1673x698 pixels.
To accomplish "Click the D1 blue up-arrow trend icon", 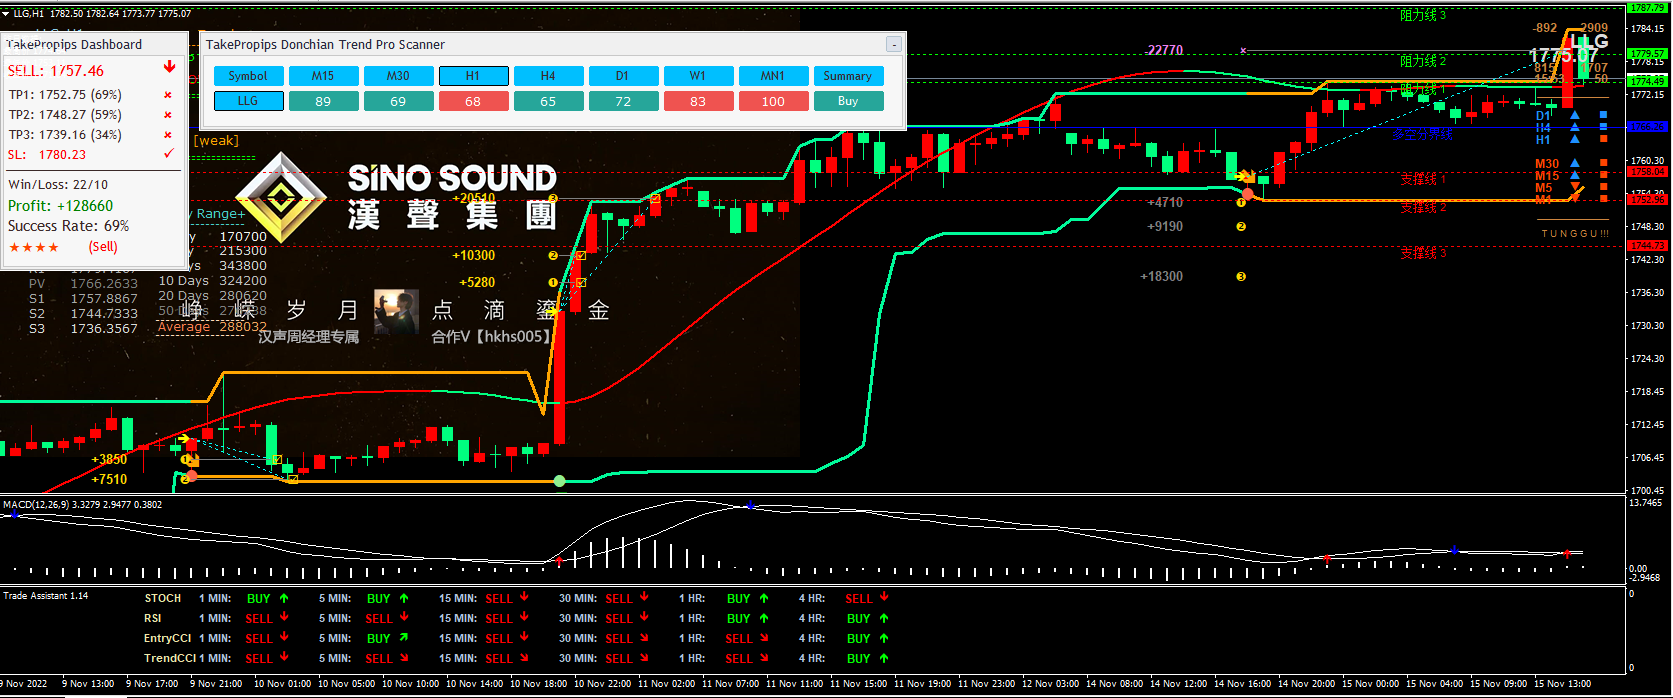I will [x=1575, y=116].
